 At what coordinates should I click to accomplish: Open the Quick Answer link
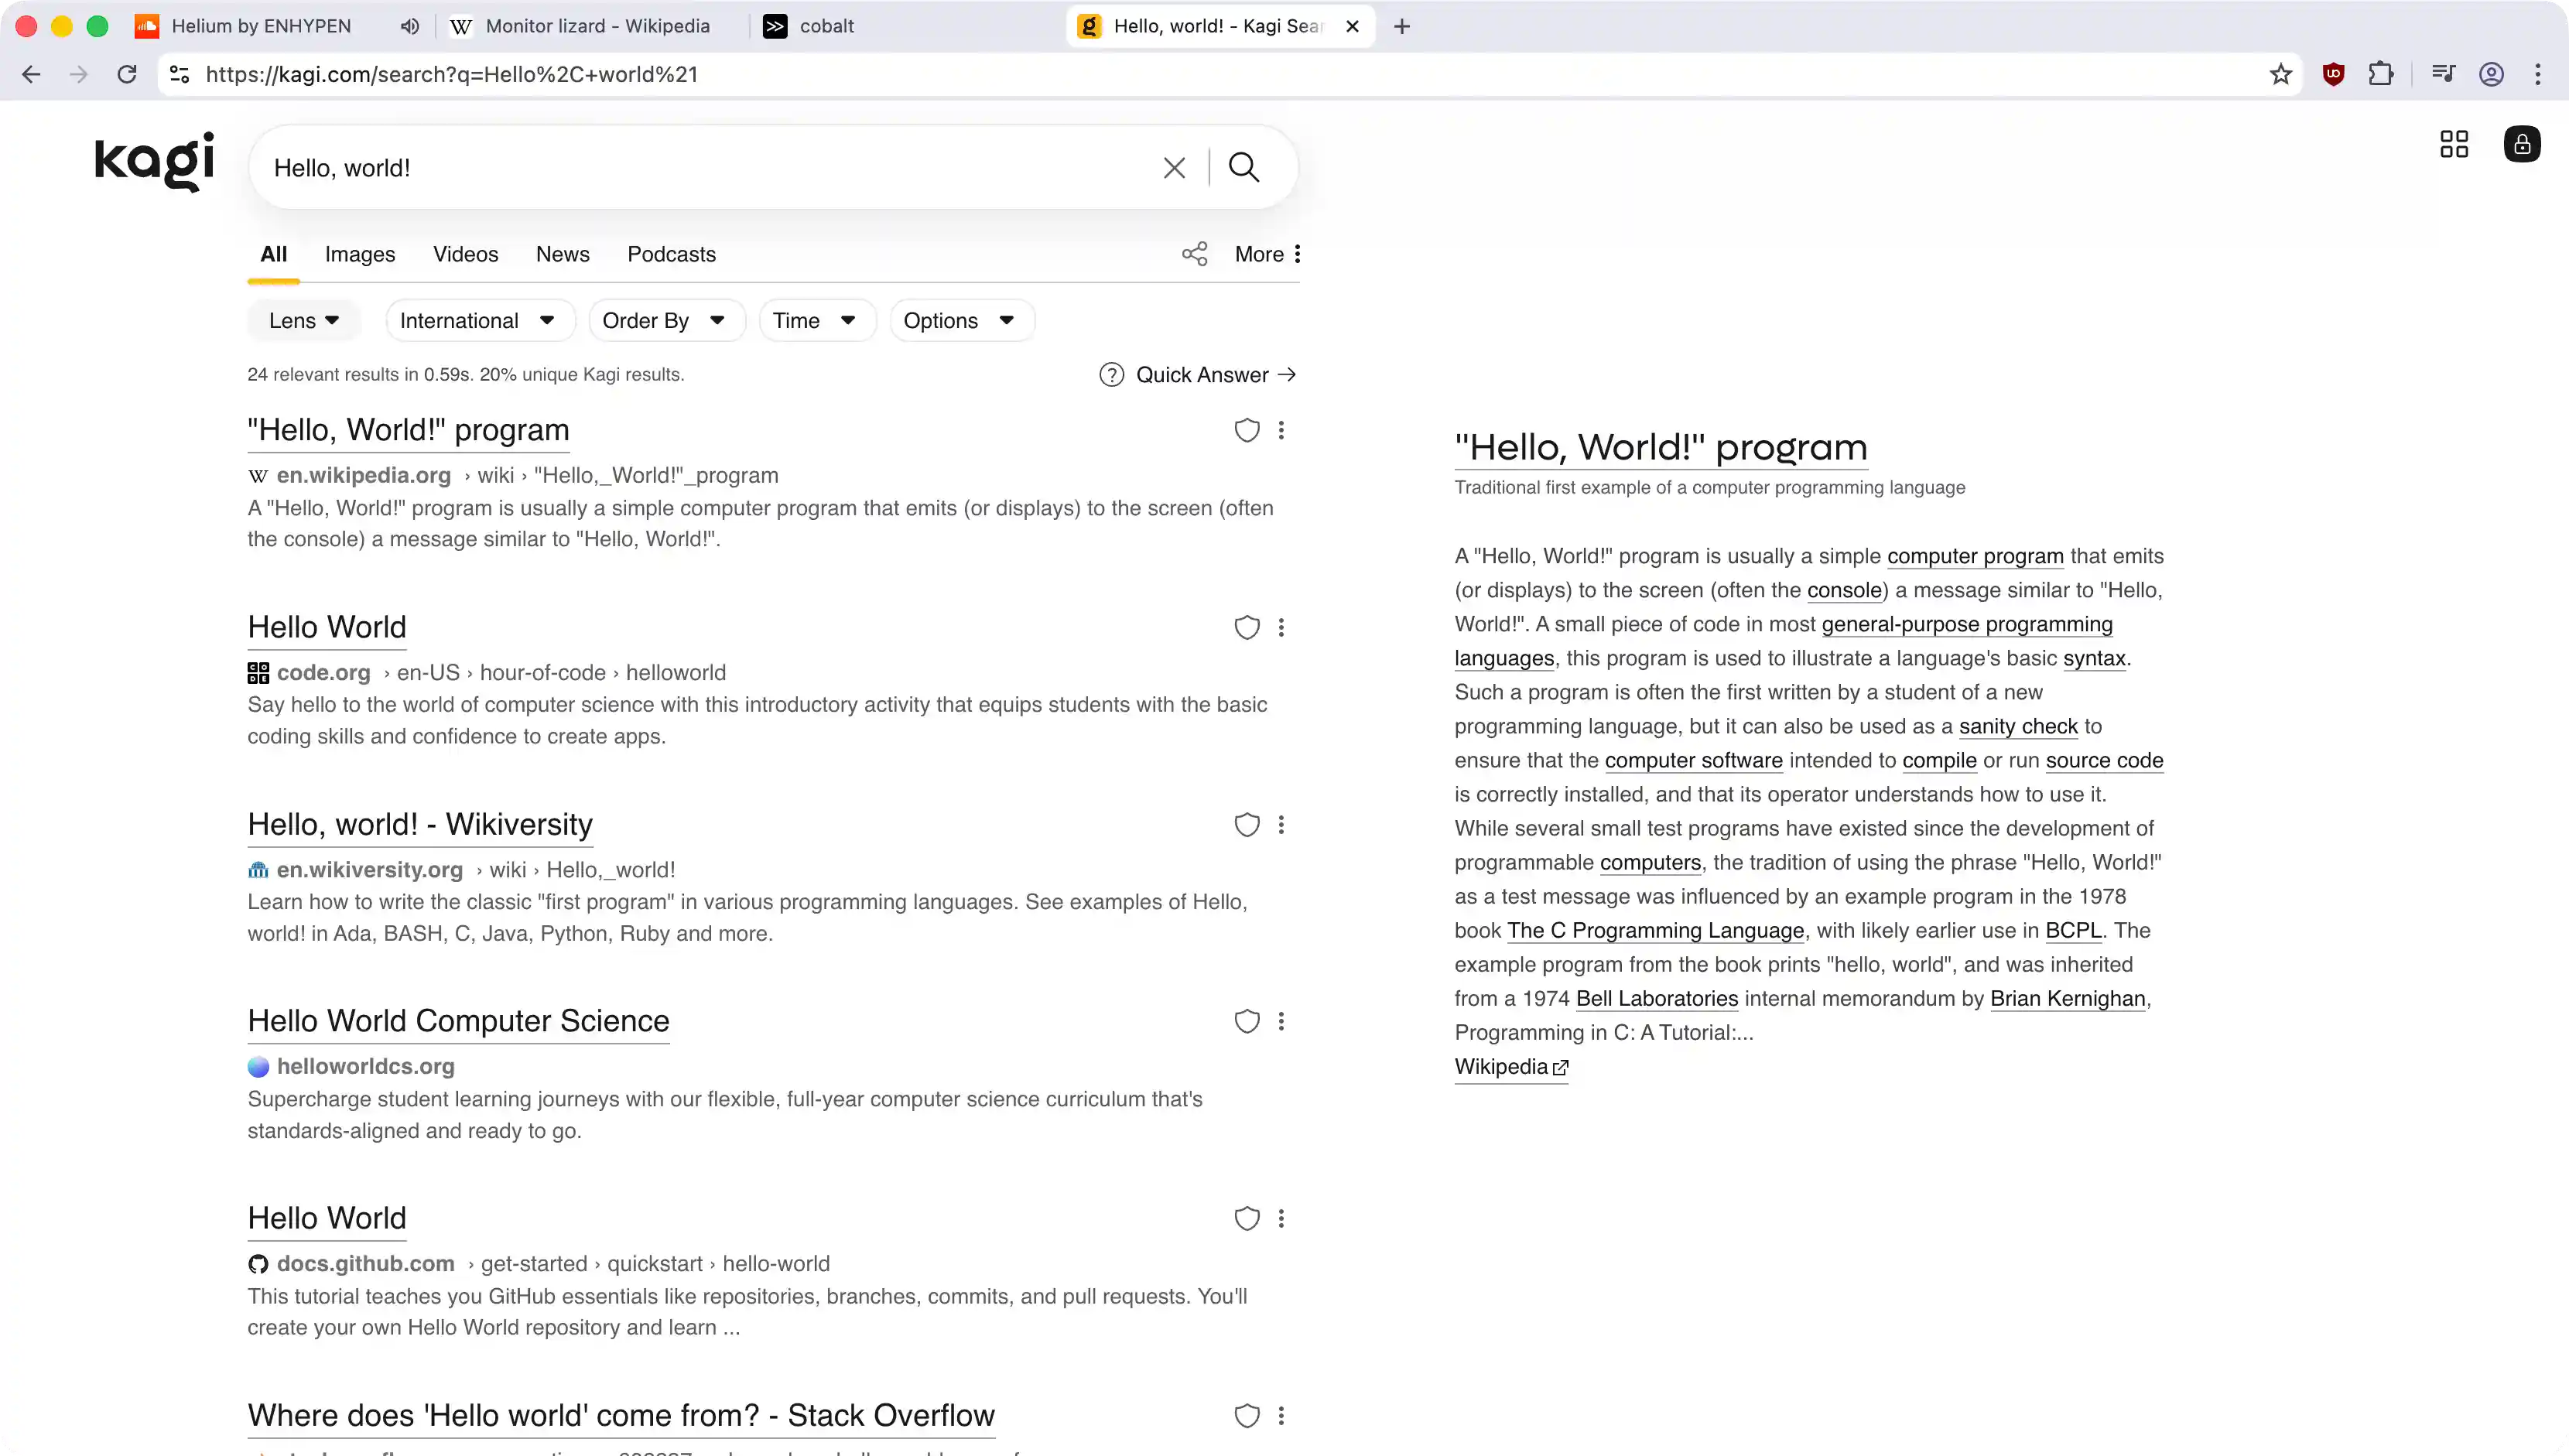1200,374
